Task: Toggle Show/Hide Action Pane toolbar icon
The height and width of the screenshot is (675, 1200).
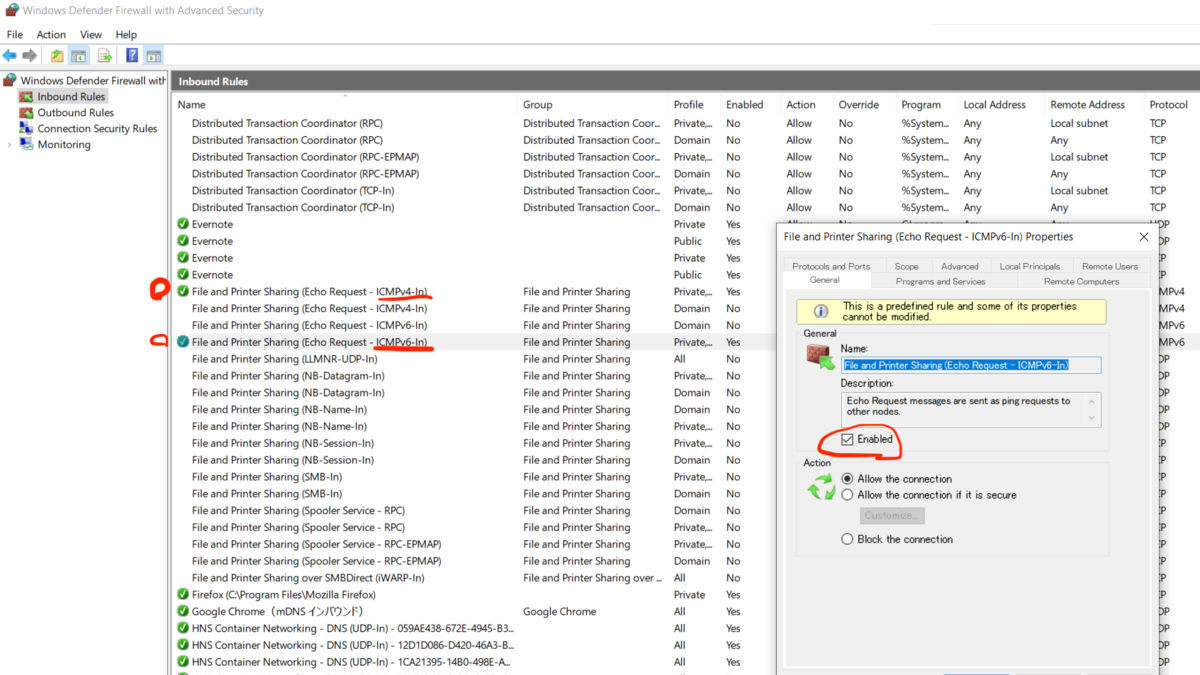Action: click(x=153, y=56)
